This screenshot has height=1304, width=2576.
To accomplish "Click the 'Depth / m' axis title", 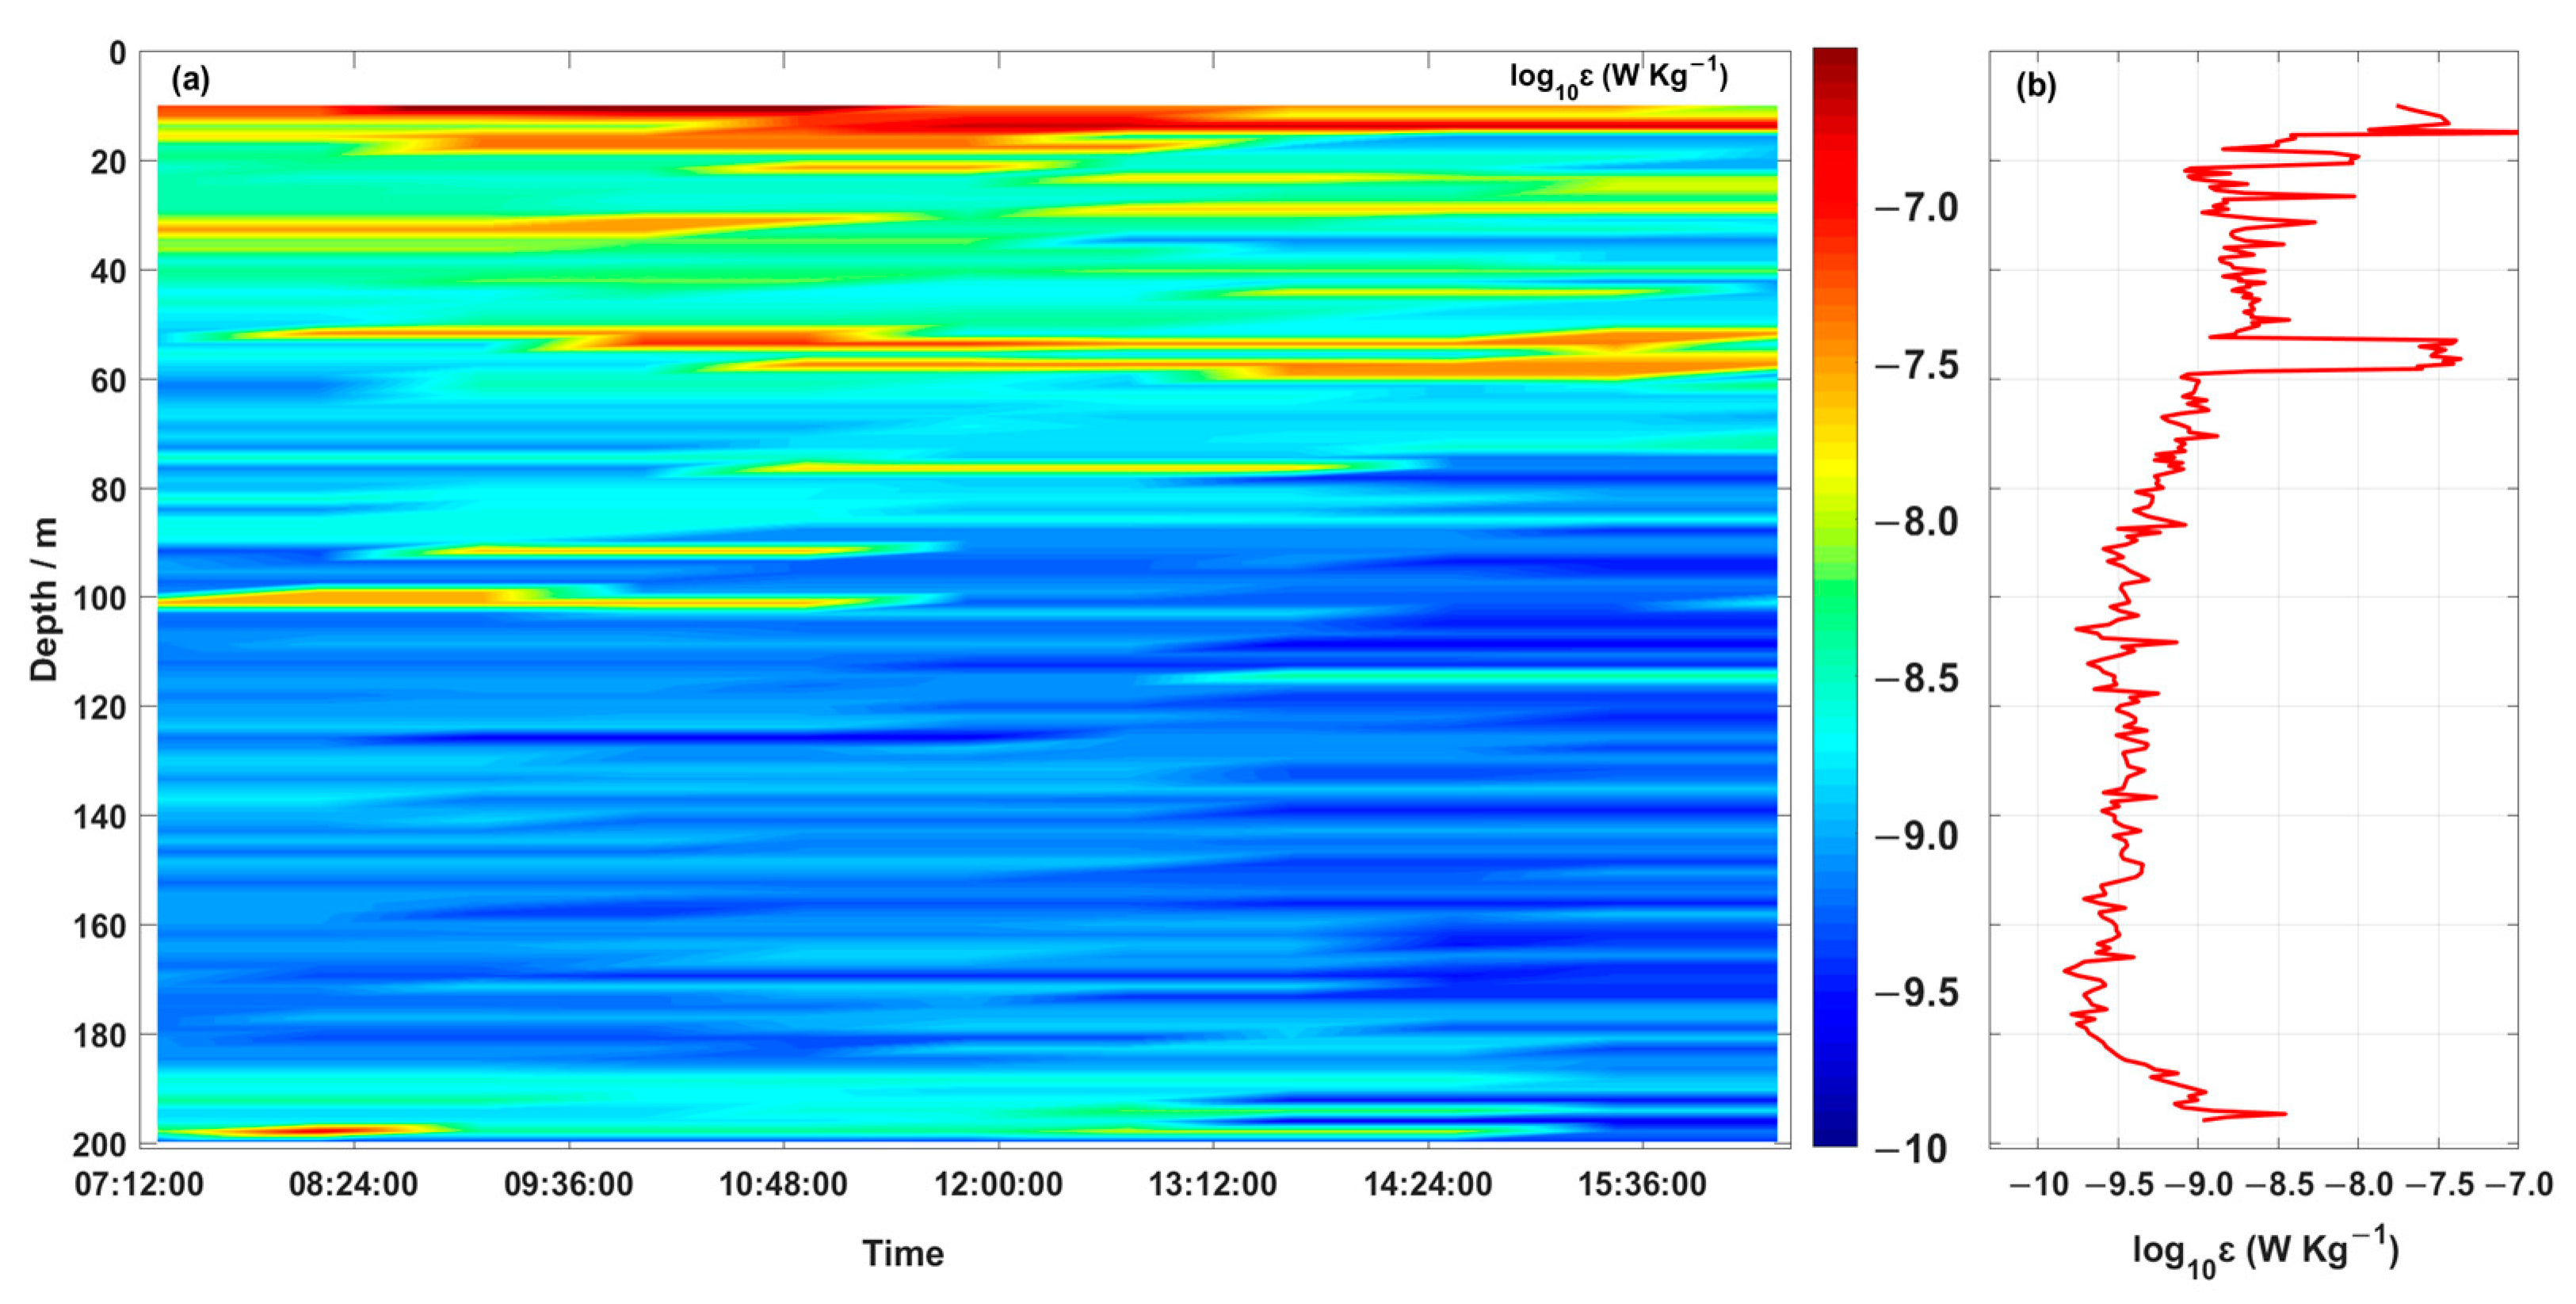I will [x=44, y=600].
